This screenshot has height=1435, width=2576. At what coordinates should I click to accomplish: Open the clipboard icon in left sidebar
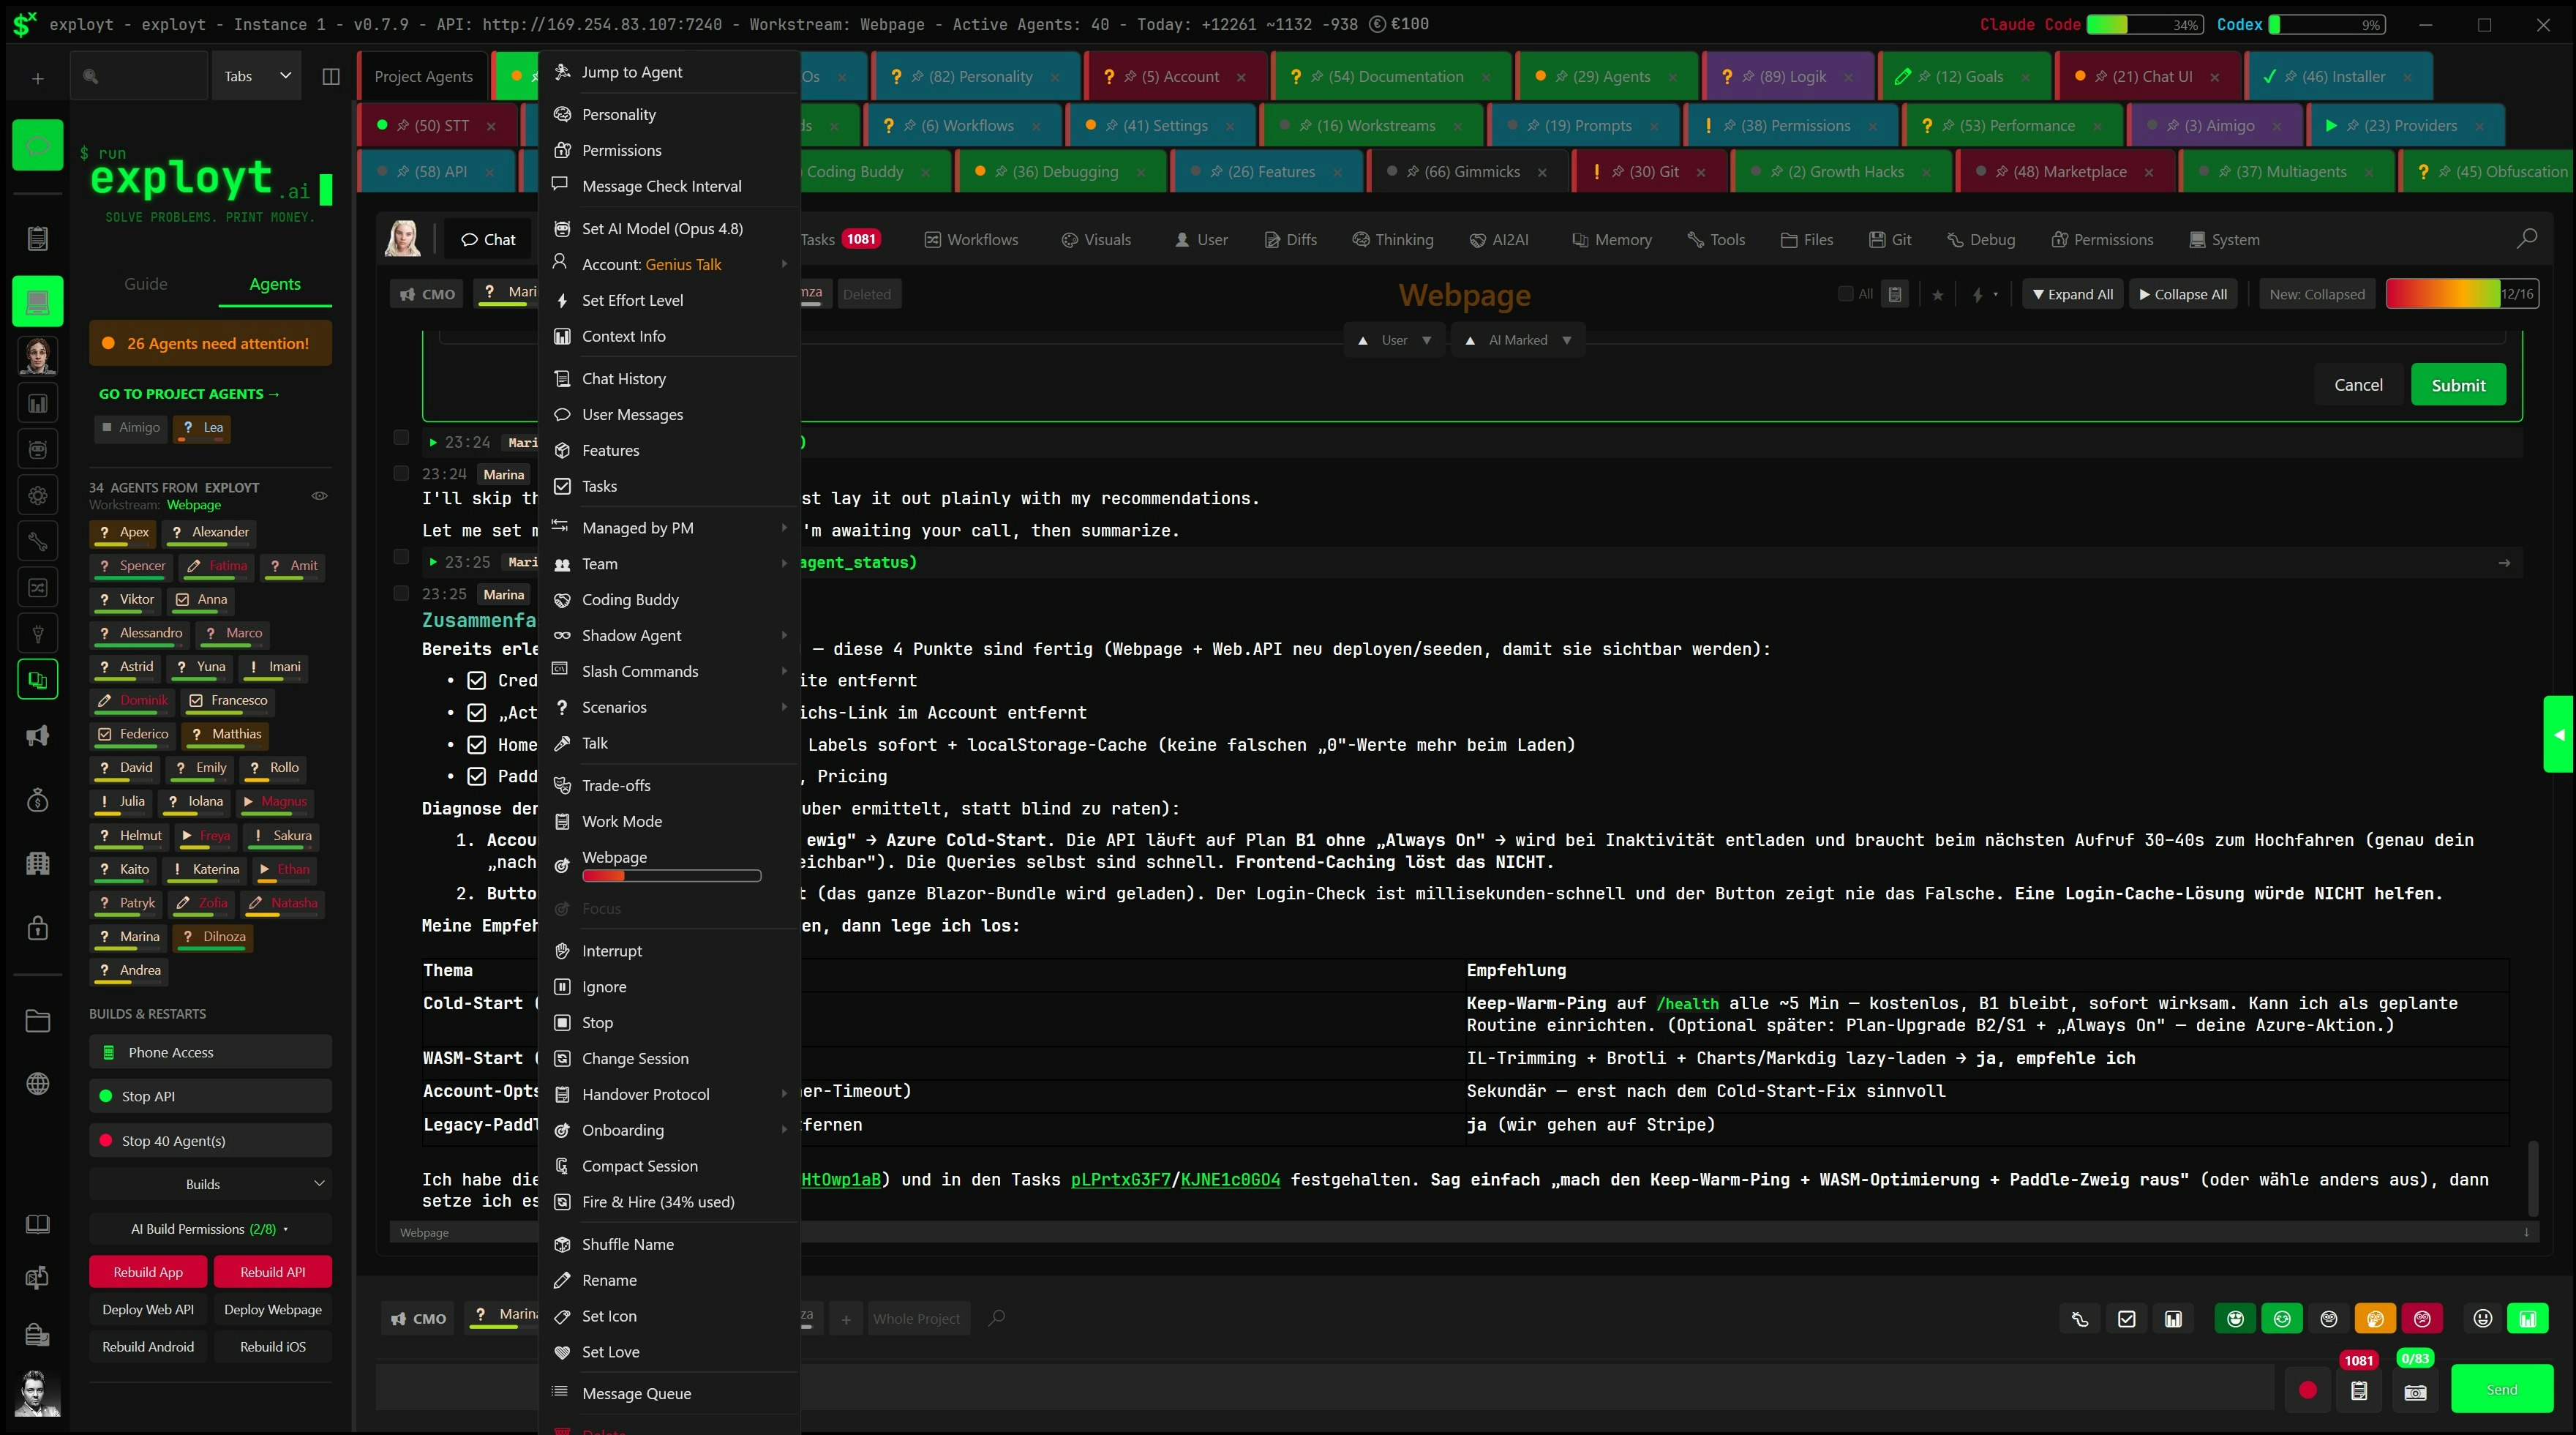click(37, 238)
